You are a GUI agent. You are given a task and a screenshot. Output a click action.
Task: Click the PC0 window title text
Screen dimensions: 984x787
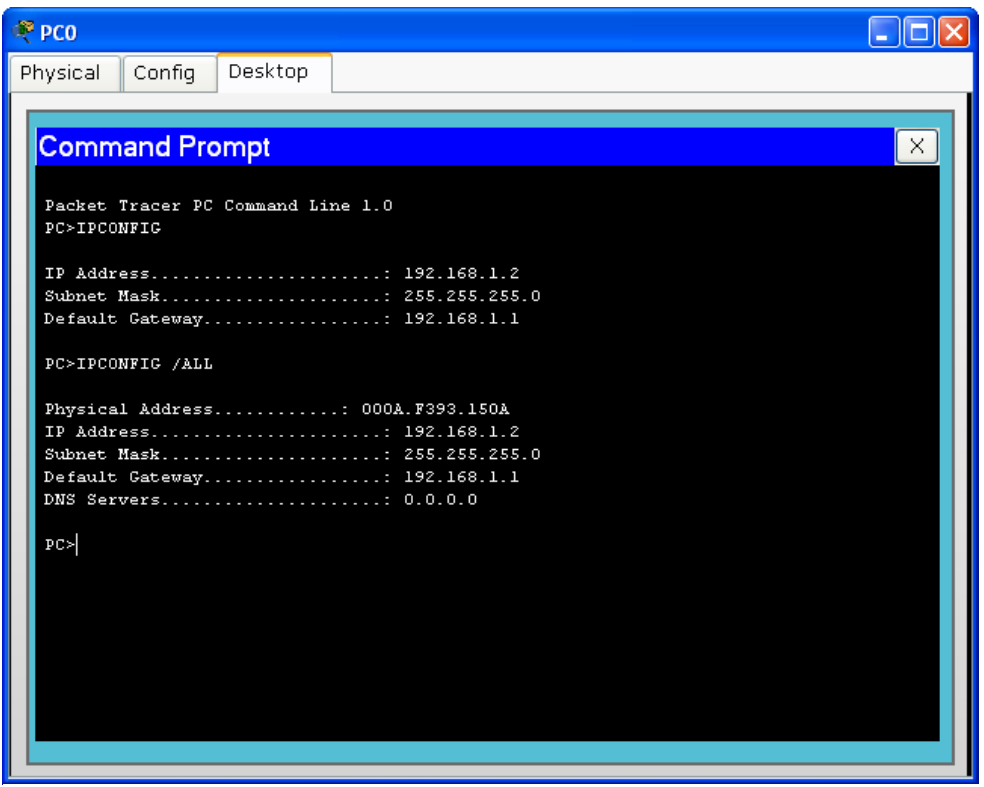[x=59, y=33]
